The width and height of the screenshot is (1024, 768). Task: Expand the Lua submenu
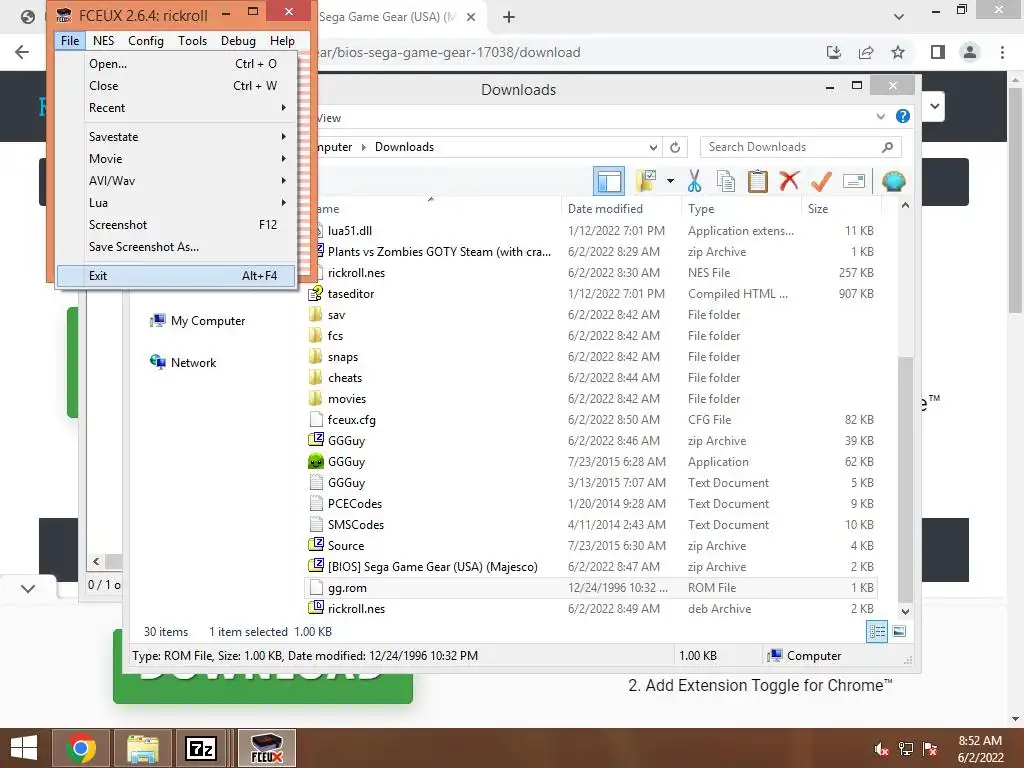pyautogui.click(x=176, y=202)
